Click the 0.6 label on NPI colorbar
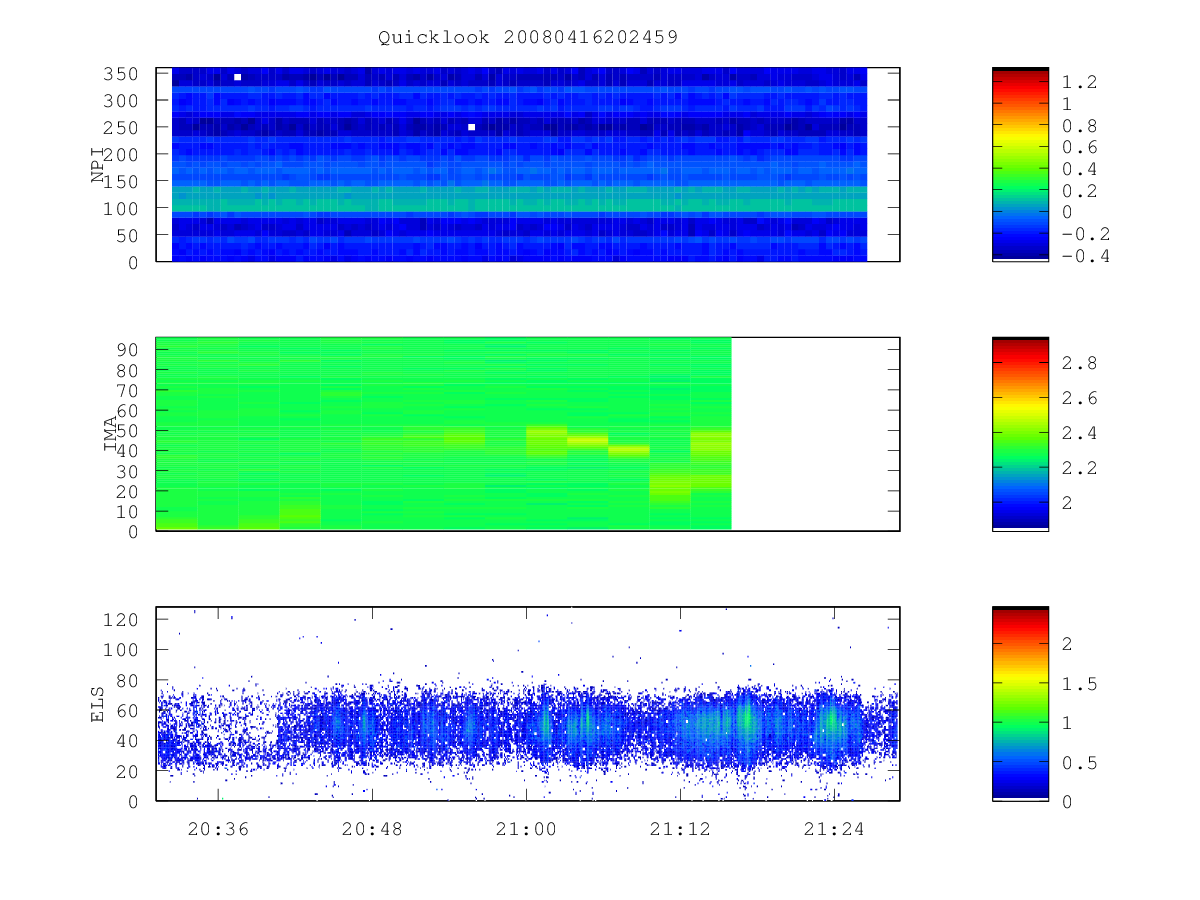 [1080, 147]
